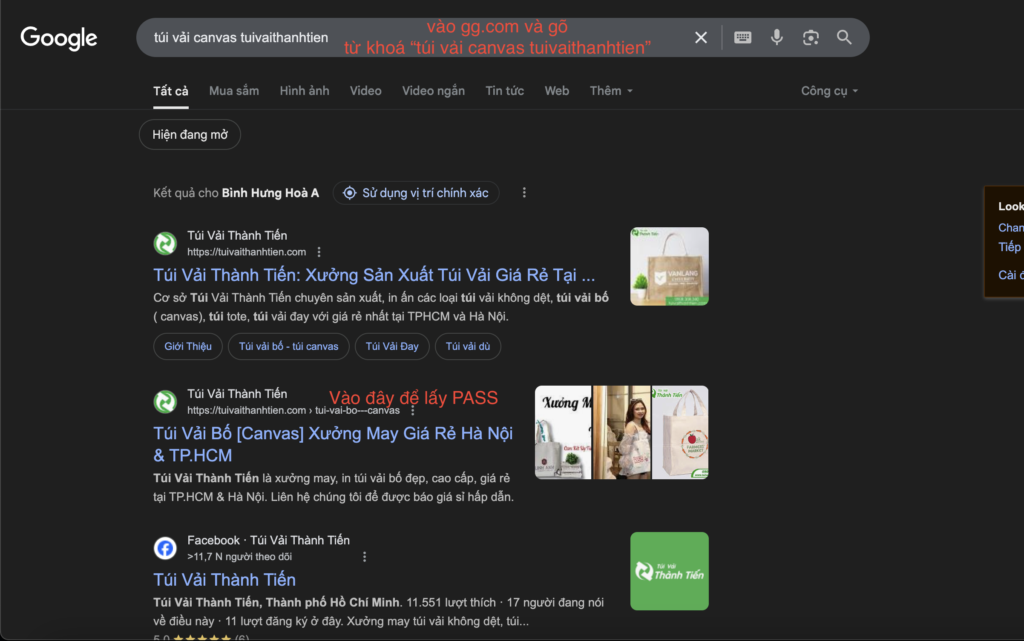Click the https://tuivaithanhtien.com URL text
Image resolution: width=1024 pixels, height=641 pixels.
click(246, 252)
